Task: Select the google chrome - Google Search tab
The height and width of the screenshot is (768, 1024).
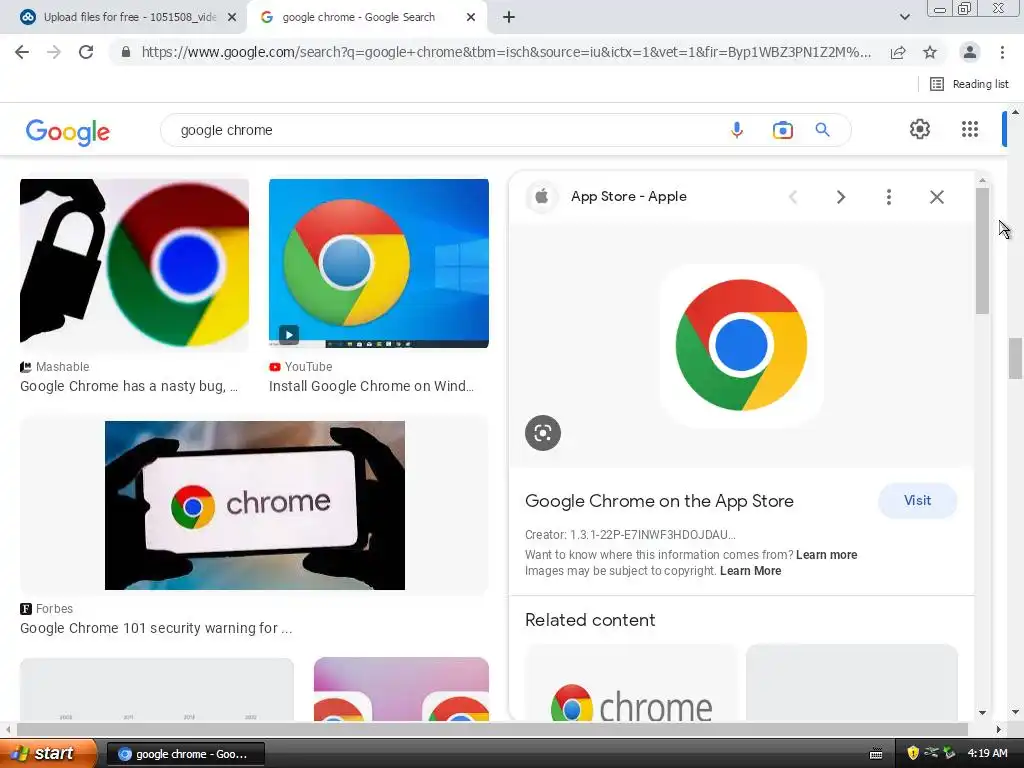Action: 359,17
